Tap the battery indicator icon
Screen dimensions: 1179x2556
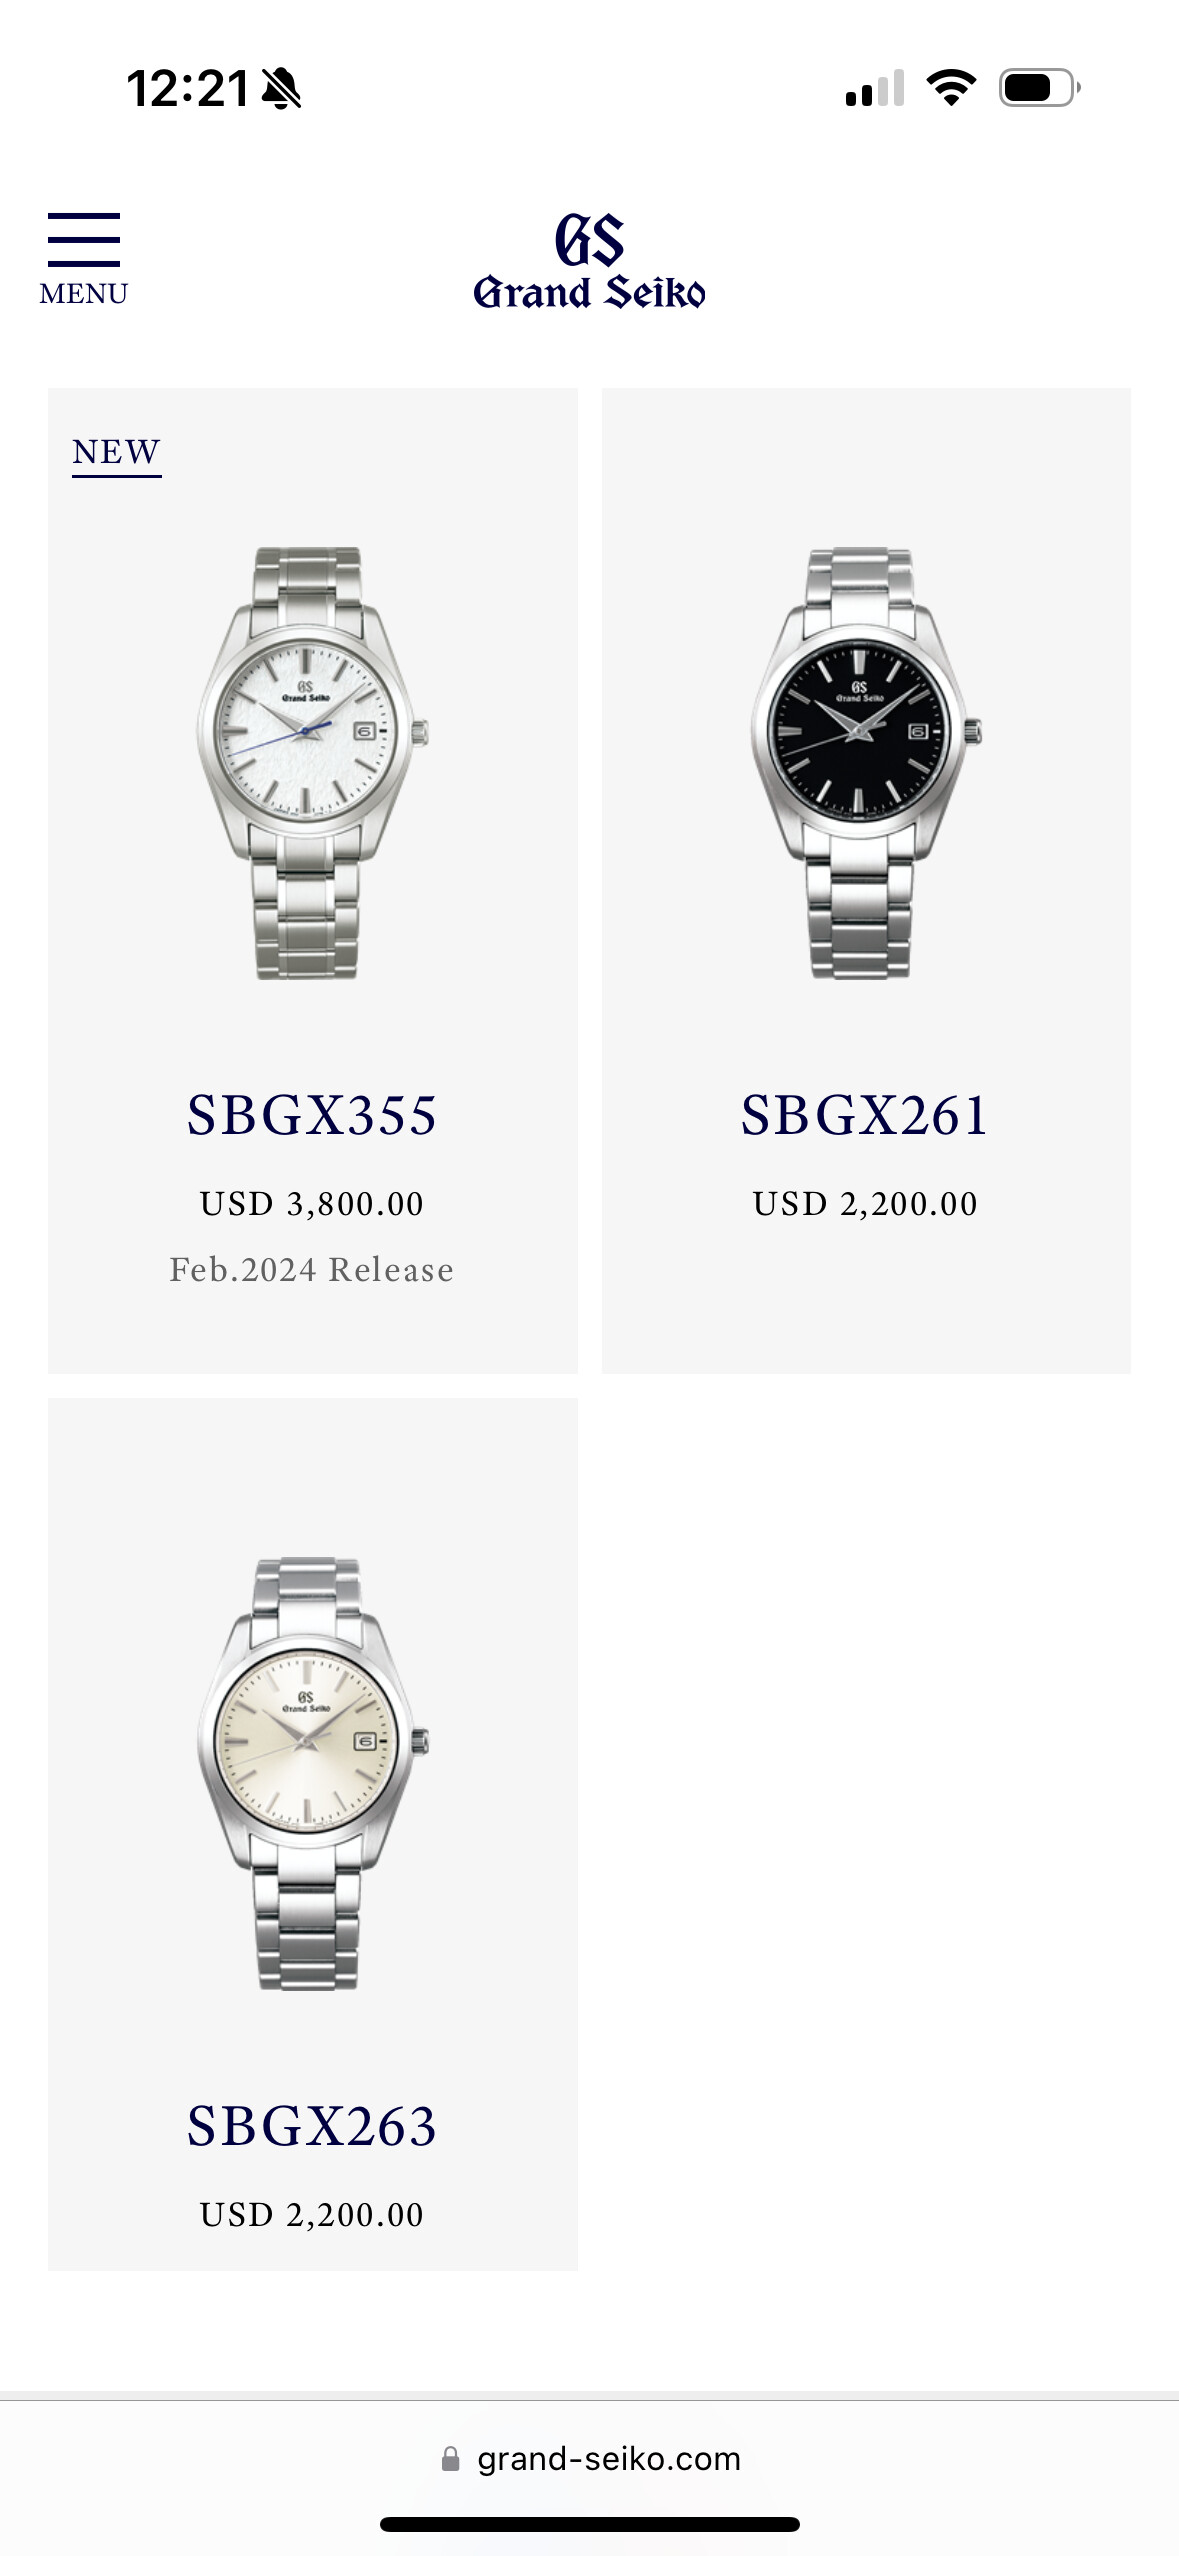click(x=1040, y=88)
